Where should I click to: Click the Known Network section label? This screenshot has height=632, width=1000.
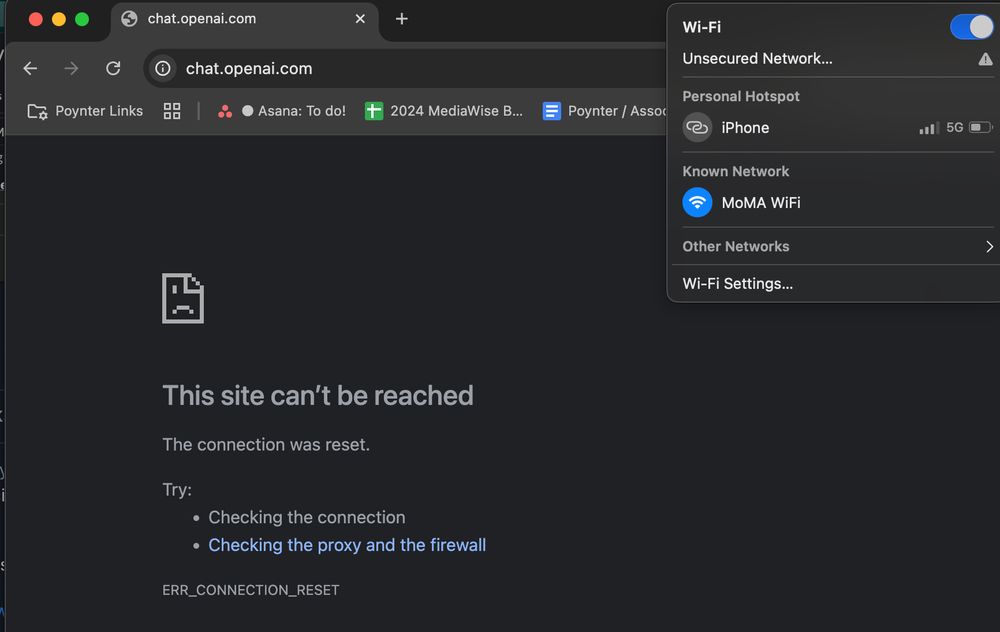click(735, 172)
